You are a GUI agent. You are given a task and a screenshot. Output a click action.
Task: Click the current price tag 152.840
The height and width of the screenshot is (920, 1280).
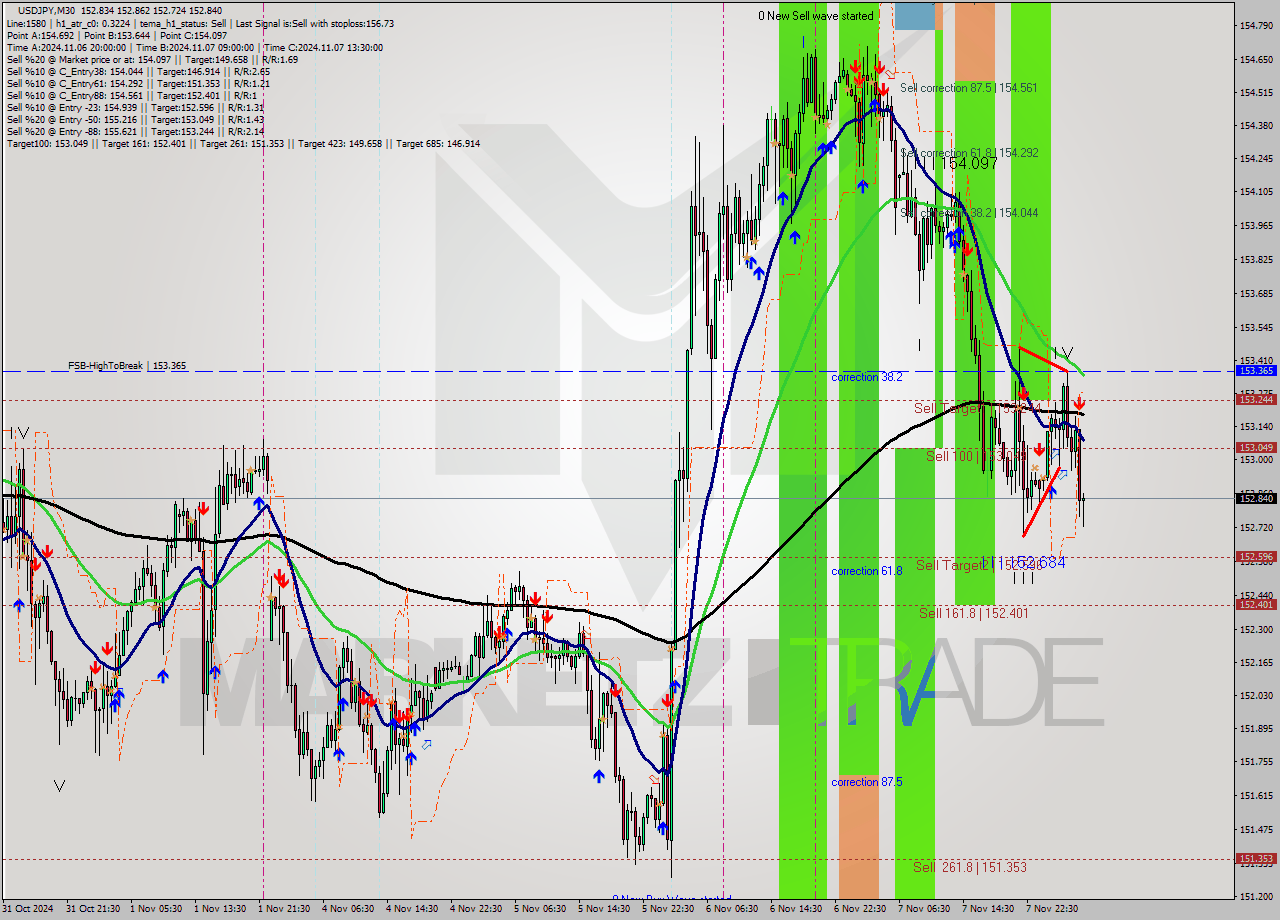click(1256, 498)
